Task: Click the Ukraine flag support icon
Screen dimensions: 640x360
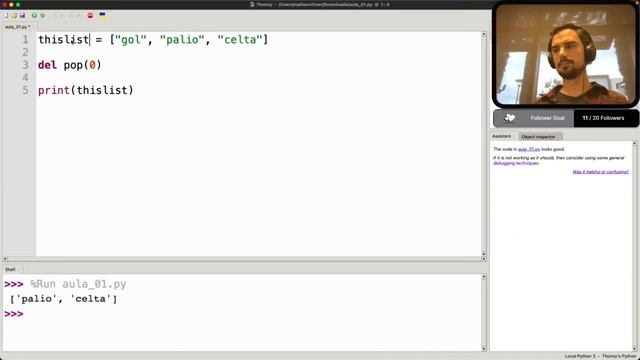Action: 102,16
